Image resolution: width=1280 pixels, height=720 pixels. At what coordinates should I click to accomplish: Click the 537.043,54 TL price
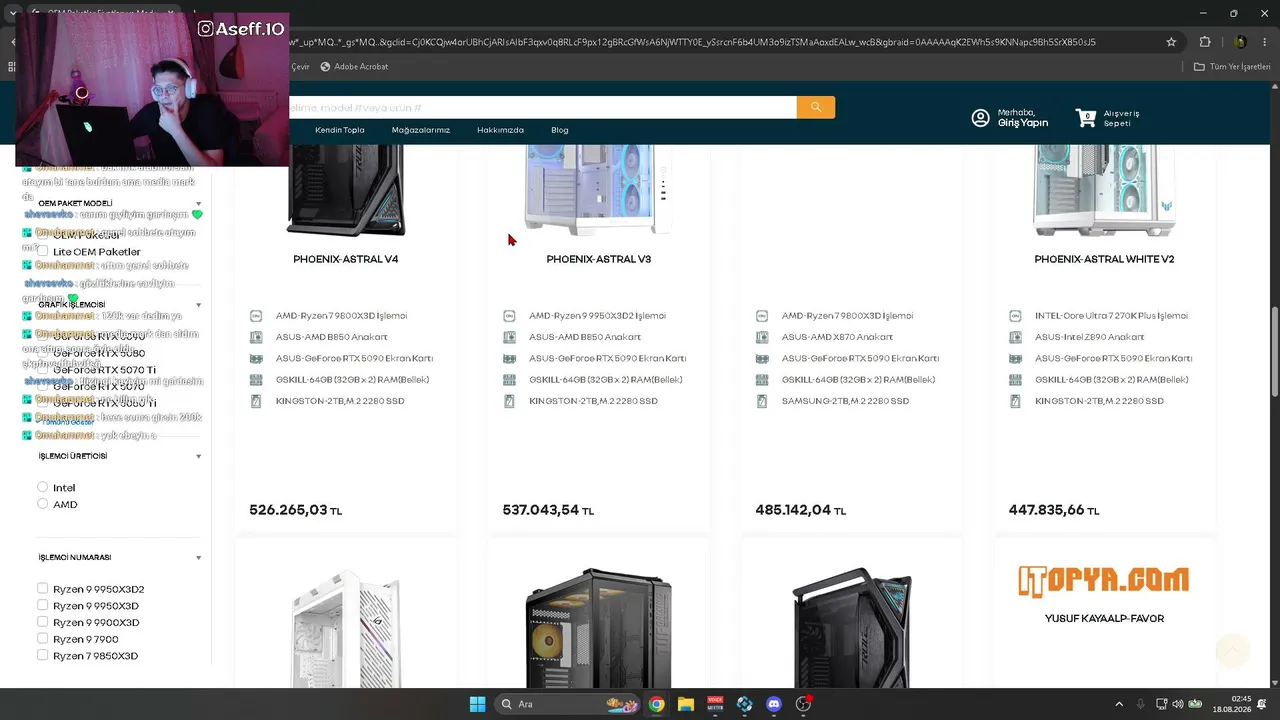coord(548,510)
